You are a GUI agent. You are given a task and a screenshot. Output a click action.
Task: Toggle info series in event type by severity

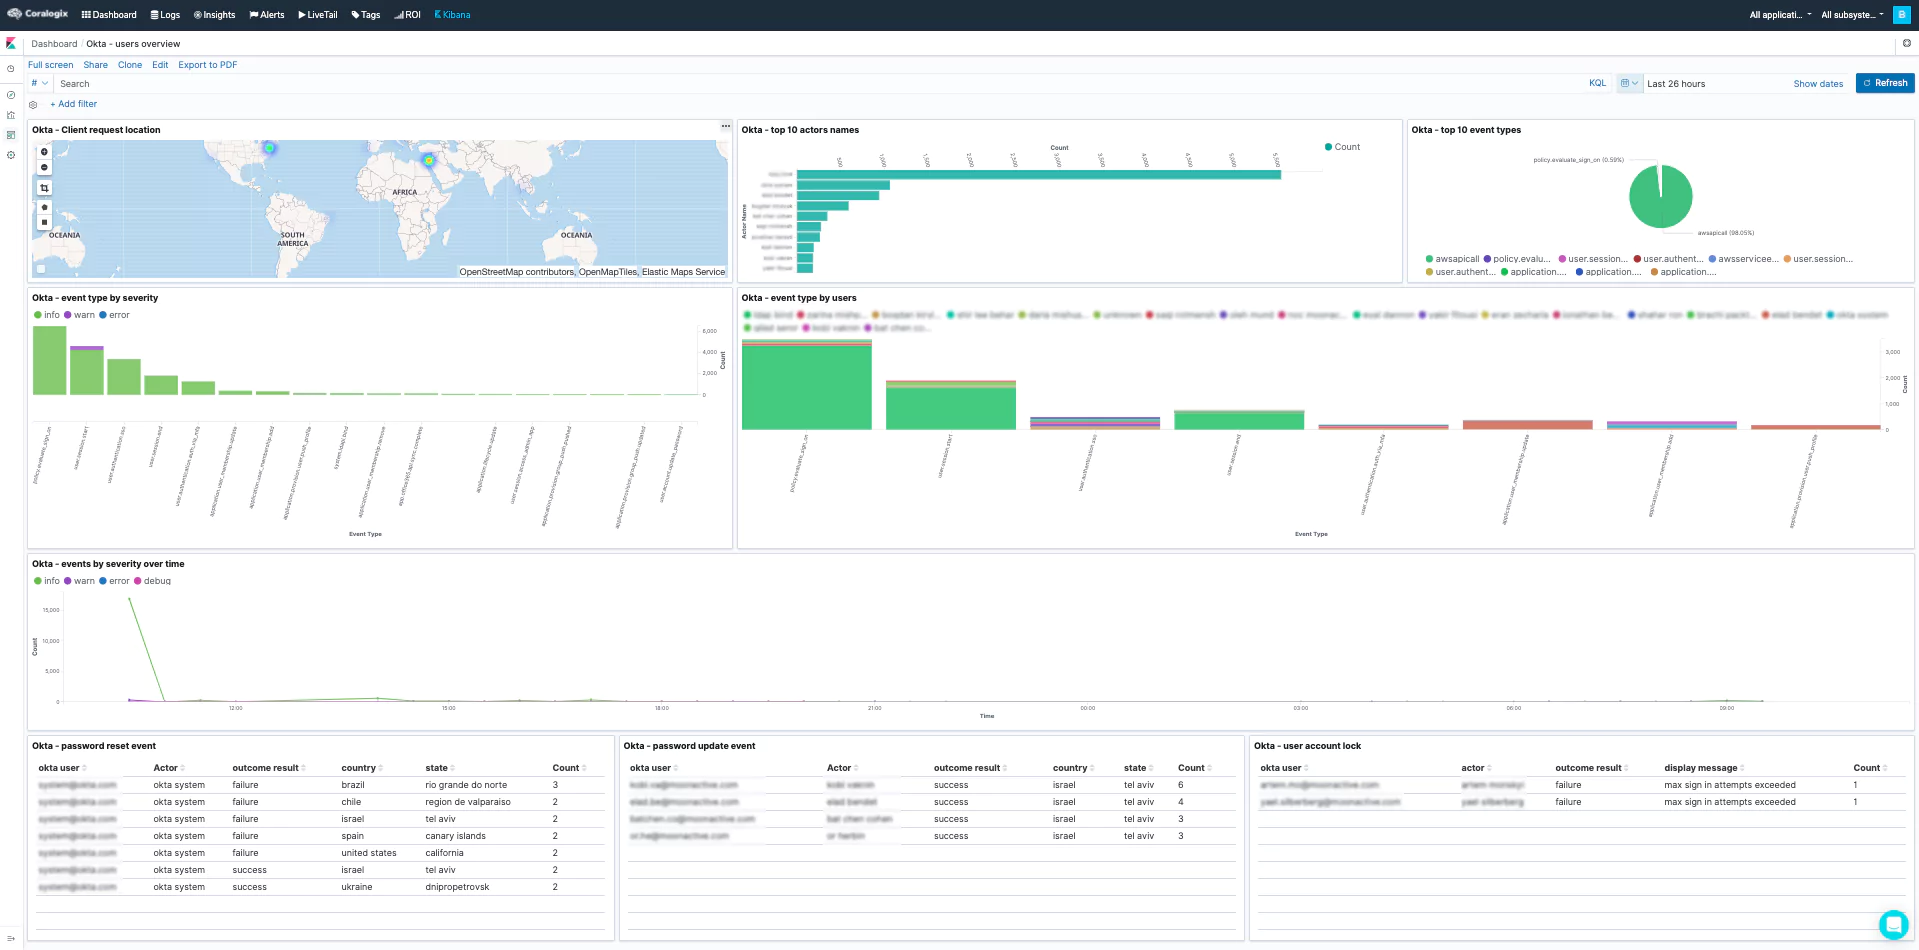pyautogui.click(x=46, y=315)
